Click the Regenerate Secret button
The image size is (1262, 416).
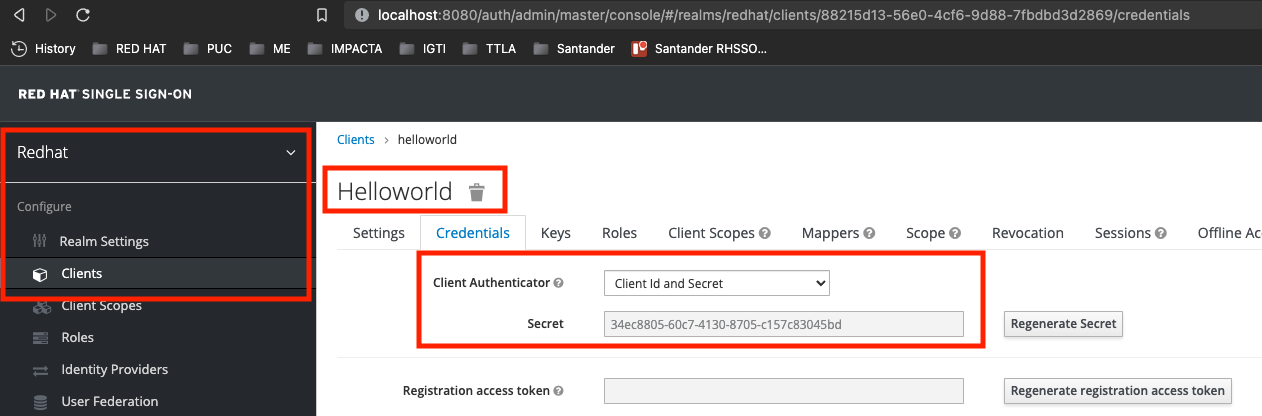[1064, 324]
